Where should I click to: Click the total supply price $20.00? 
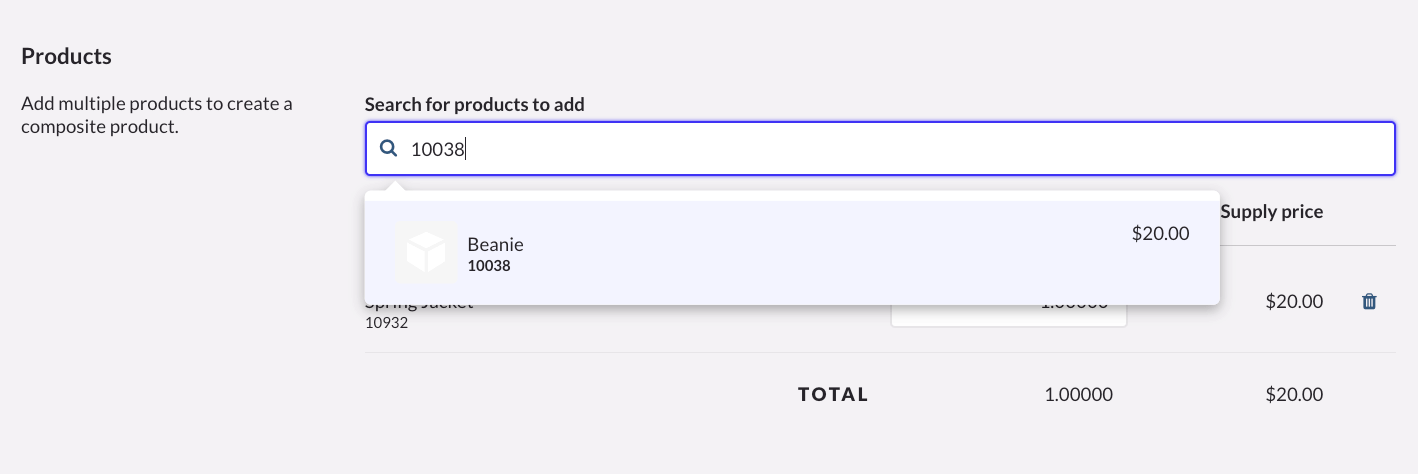point(1294,394)
